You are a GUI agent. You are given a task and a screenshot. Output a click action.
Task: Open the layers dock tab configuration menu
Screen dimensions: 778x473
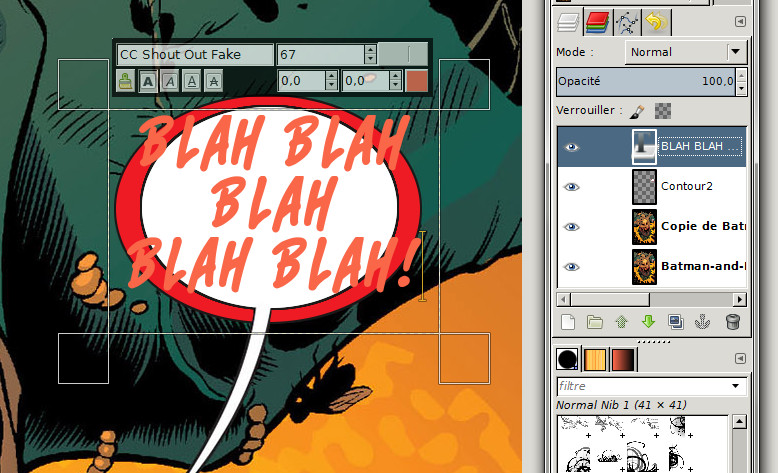(740, 21)
